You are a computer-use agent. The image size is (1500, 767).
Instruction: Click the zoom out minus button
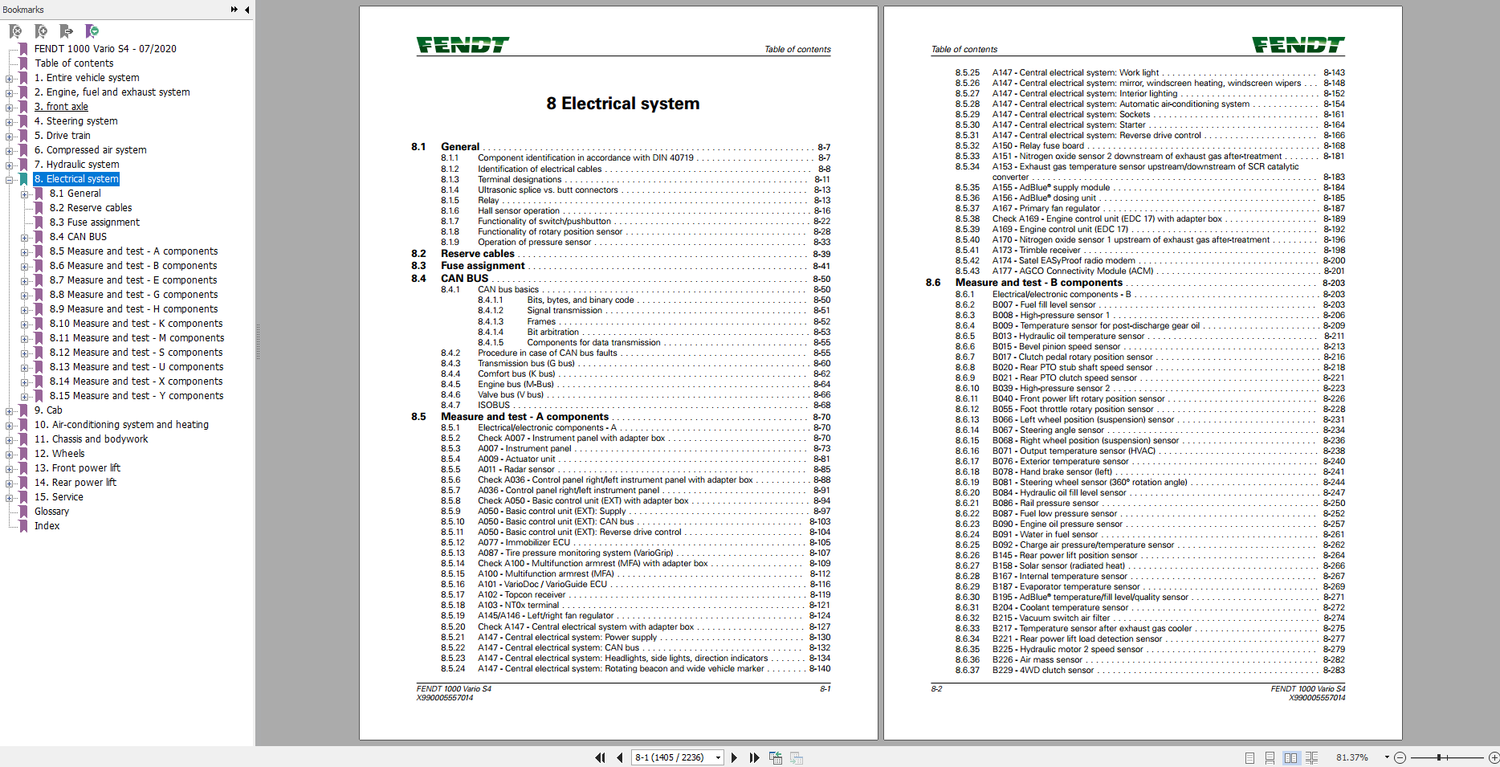coord(1400,758)
